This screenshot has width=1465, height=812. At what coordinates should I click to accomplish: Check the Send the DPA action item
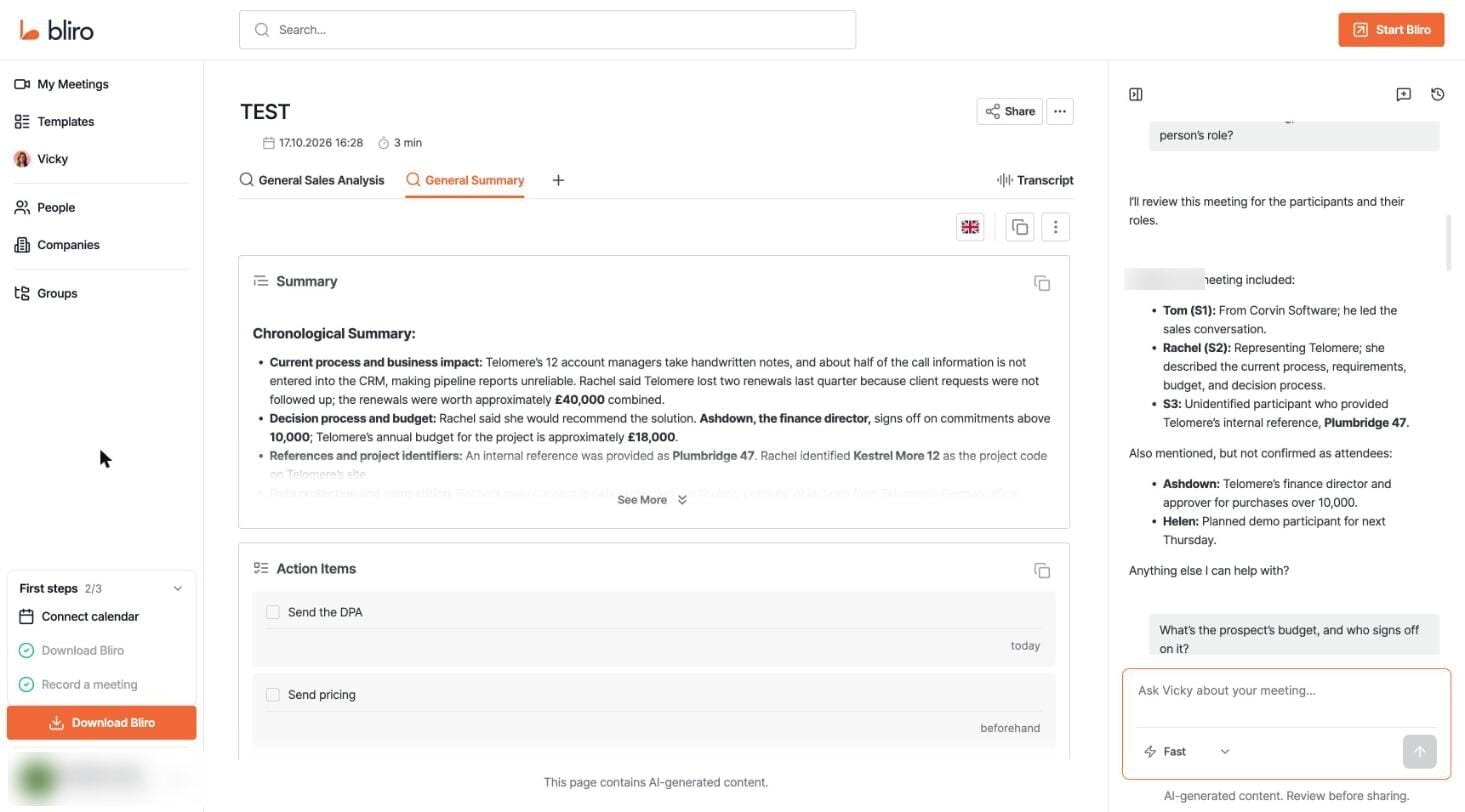point(272,612)
